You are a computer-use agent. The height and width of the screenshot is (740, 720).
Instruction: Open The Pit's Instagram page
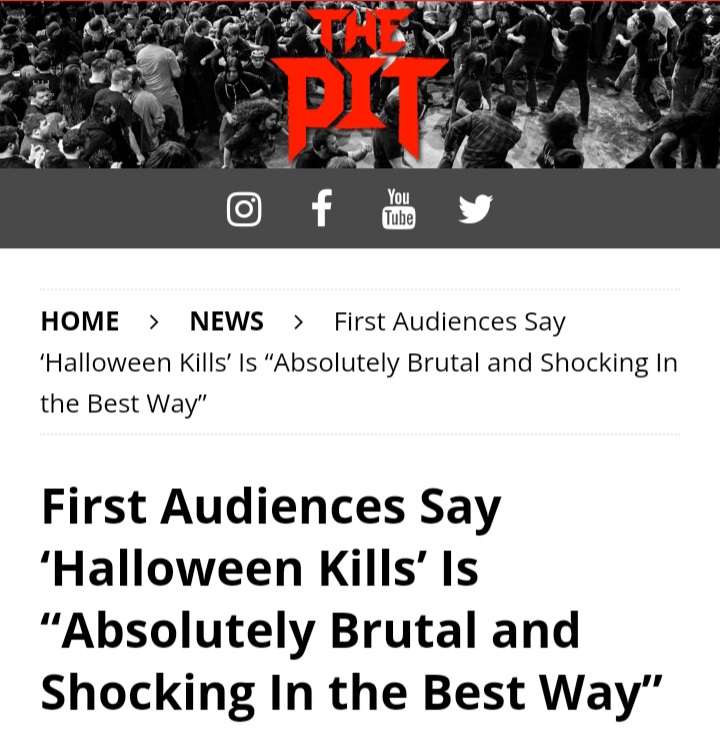(x=244, y=209)
